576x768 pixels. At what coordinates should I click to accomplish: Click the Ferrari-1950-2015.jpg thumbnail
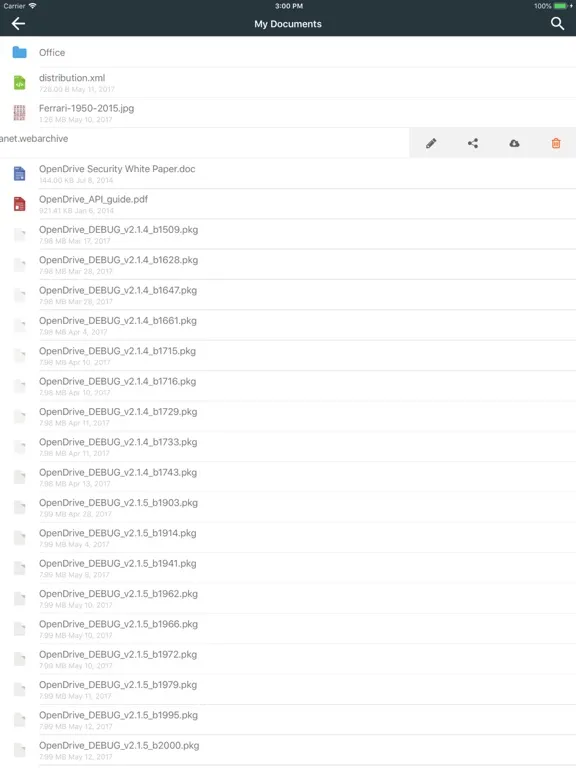click(x=20, y=113)
